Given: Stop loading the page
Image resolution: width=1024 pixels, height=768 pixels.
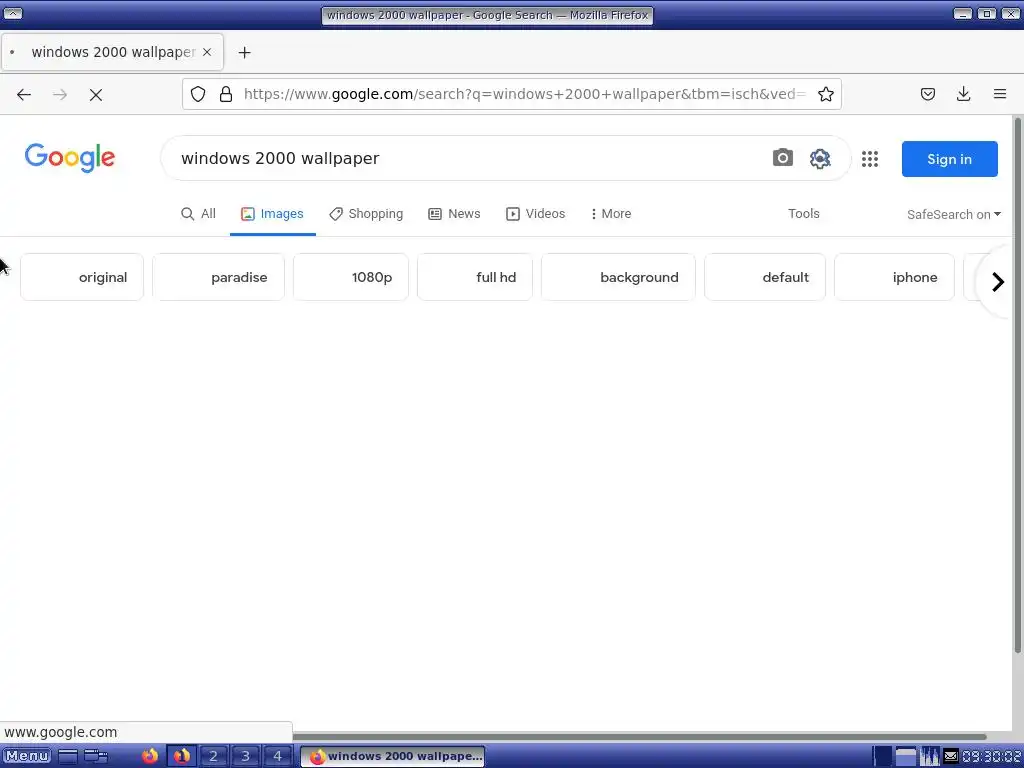Looking at the screenshot, I should coord(96,95).
